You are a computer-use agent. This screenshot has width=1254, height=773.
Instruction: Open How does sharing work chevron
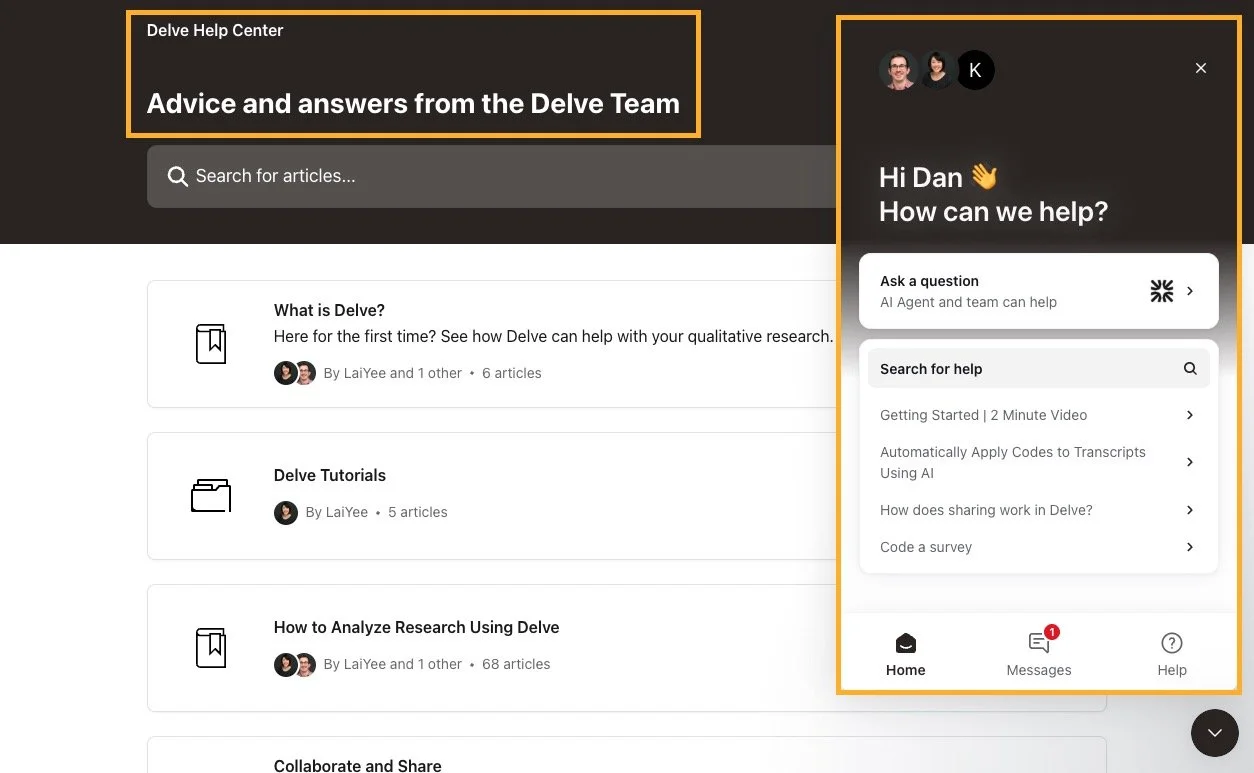(1189, 510)
